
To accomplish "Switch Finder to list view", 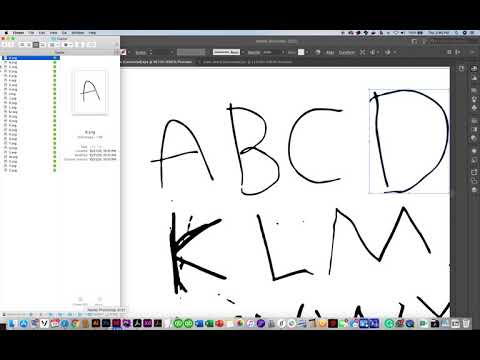I will coord(29,44).
